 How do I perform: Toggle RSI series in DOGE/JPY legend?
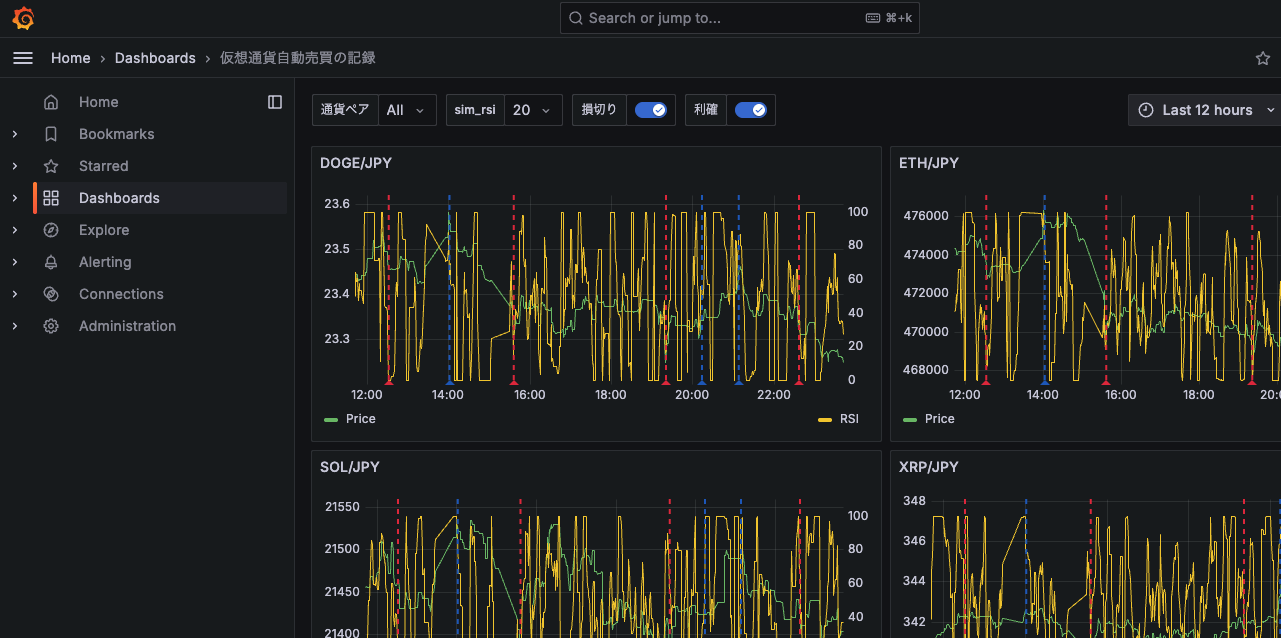point(849,419)
